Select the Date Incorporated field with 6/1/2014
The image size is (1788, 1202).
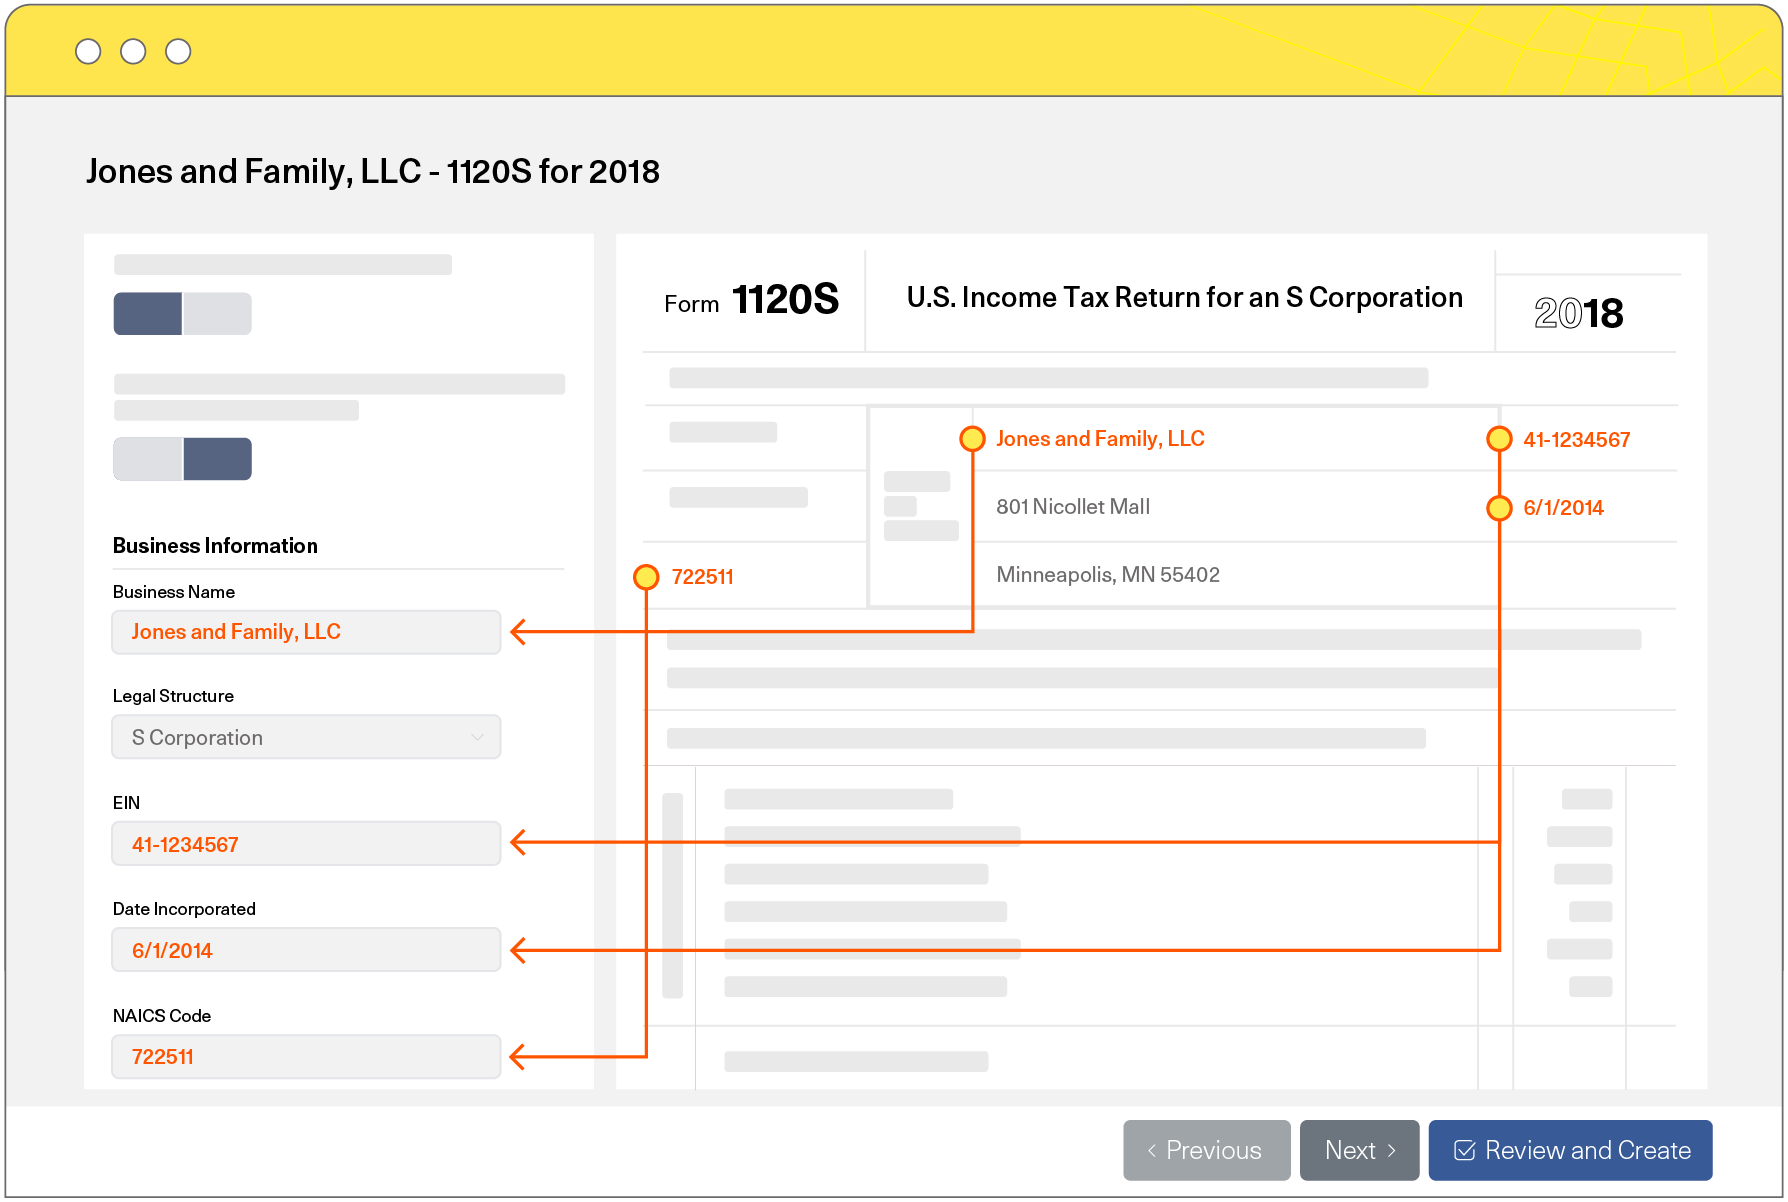point(305,950)
